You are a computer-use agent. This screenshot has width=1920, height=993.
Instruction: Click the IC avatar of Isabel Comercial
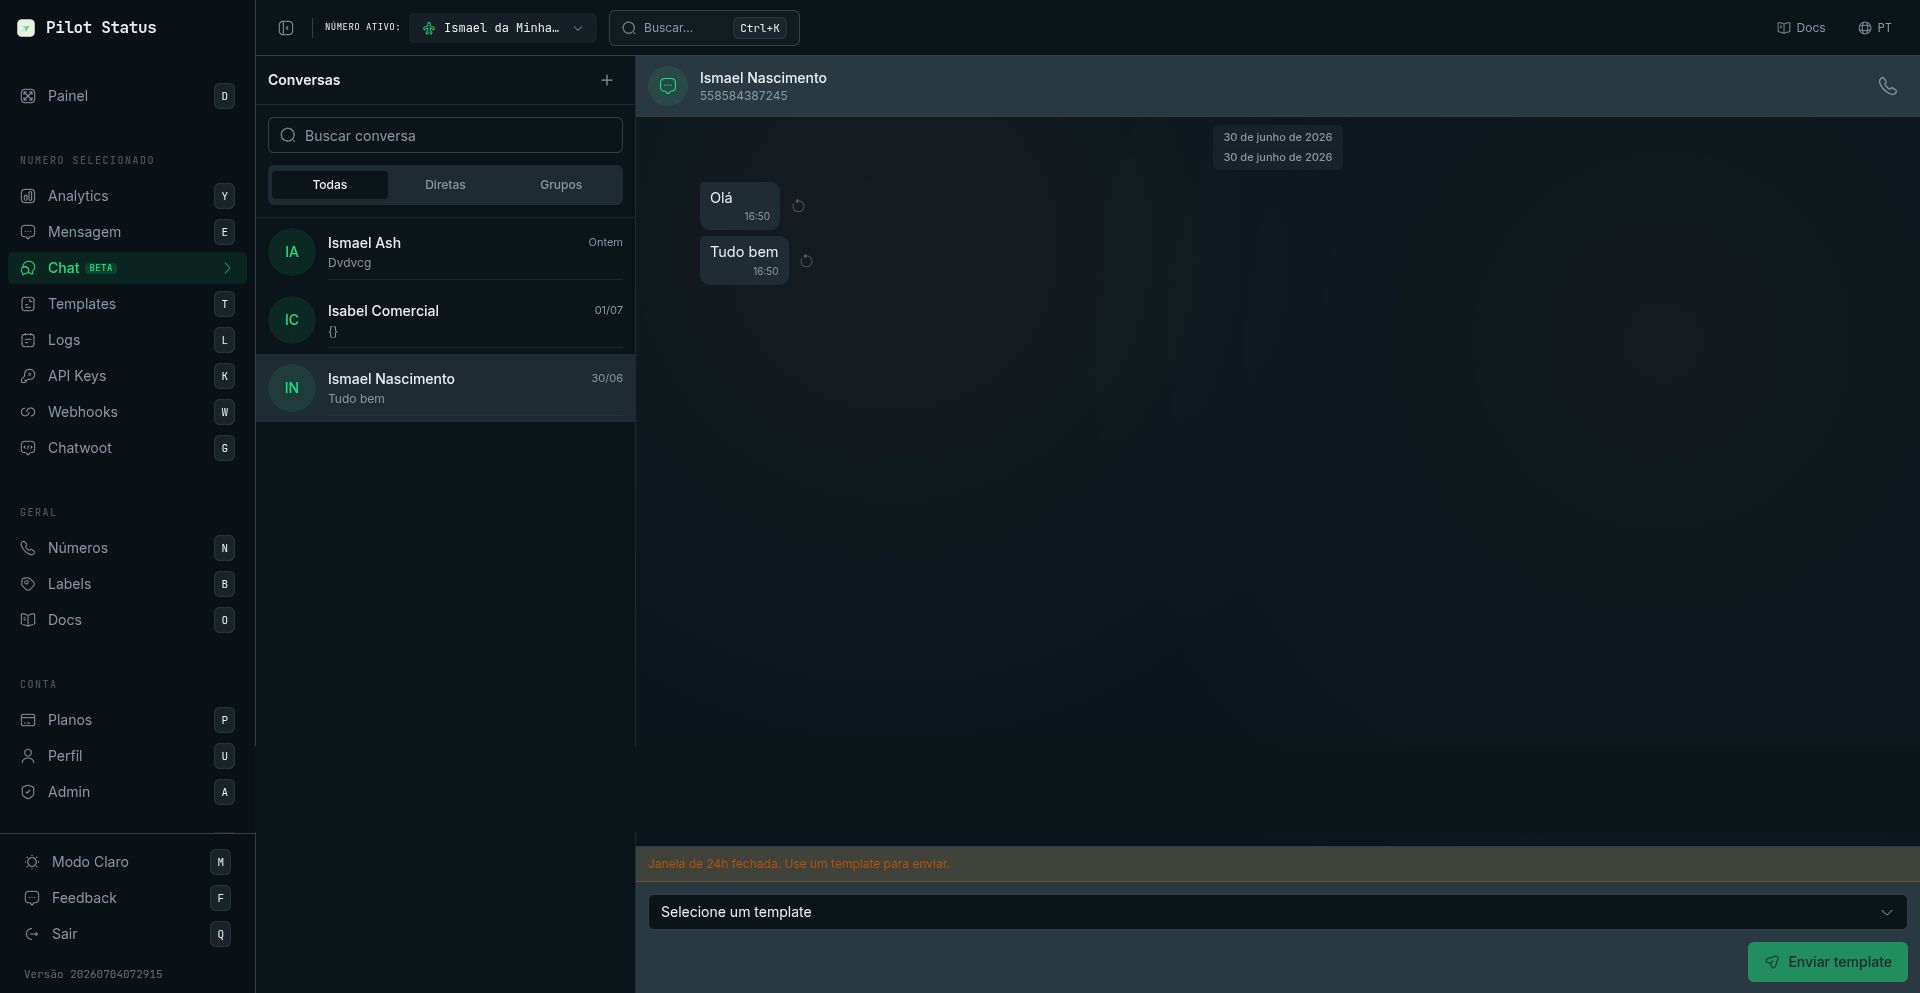[x=292, y=320]
